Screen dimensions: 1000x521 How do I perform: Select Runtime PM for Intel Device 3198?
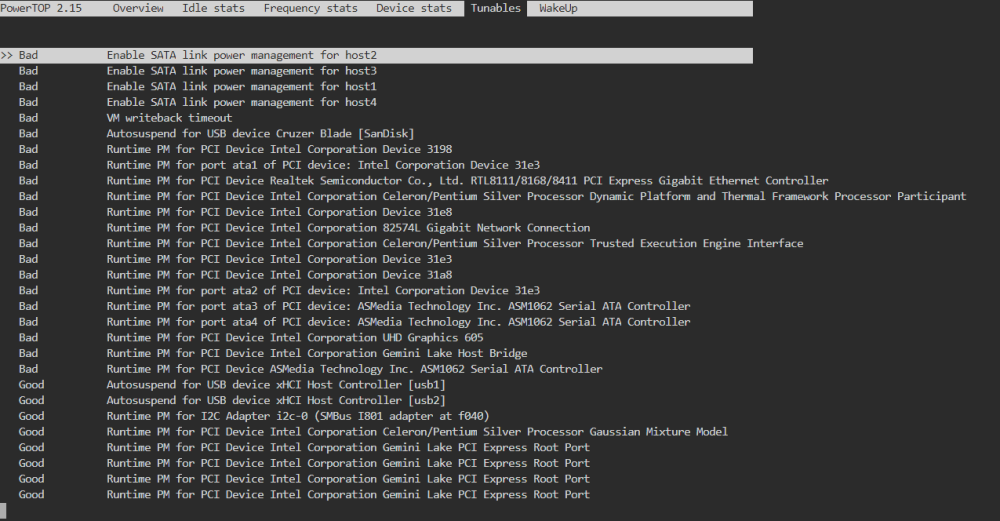(235, 149)
